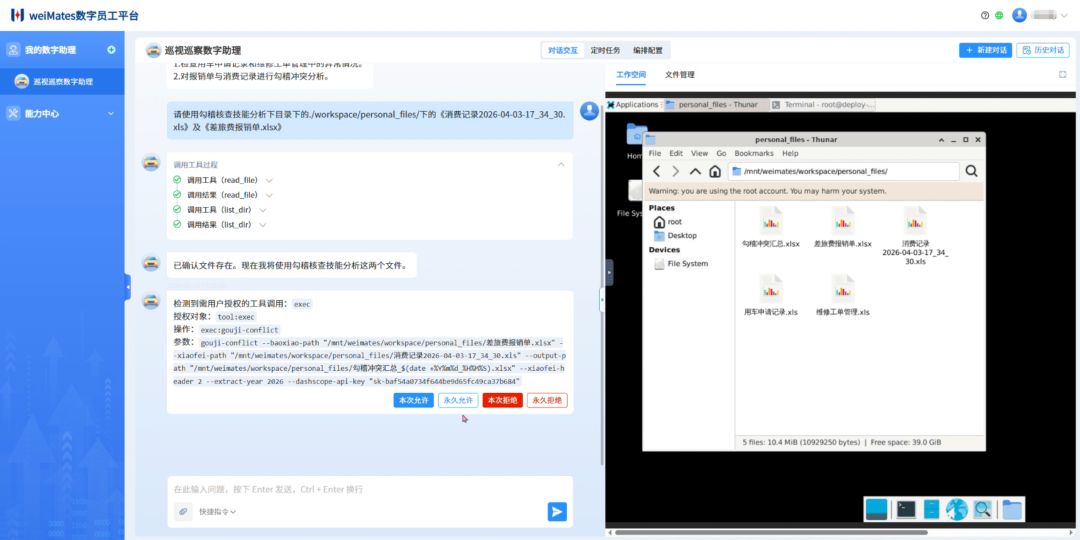Expand the 能力中心 sidebar section
Viewport: 1080px width, 540px height.
pos(62,114)
